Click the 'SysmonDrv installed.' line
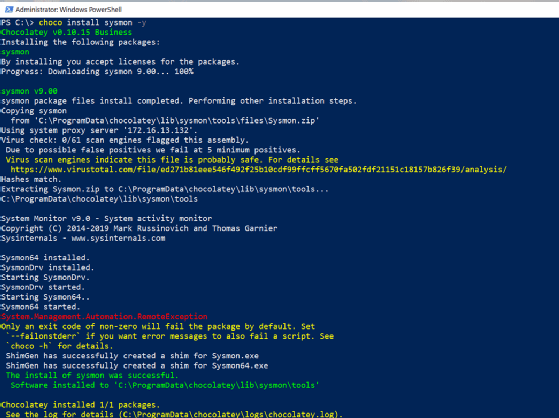559x418 pixels. coord(47,267)
